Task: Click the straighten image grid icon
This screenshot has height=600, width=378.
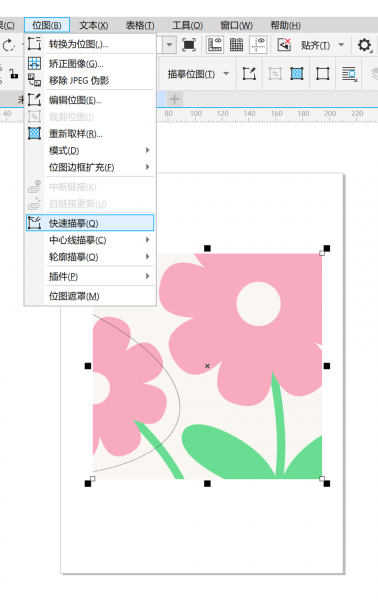Action: pyautogui.click(x=34, y=64)
